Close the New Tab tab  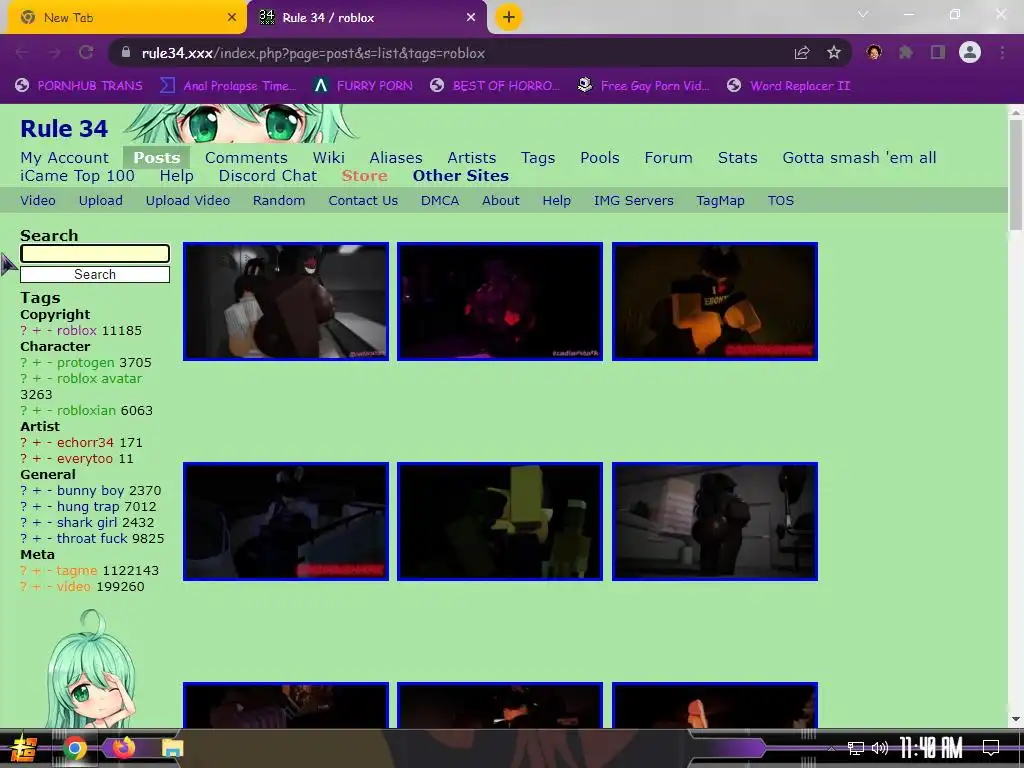pos(231,18)
